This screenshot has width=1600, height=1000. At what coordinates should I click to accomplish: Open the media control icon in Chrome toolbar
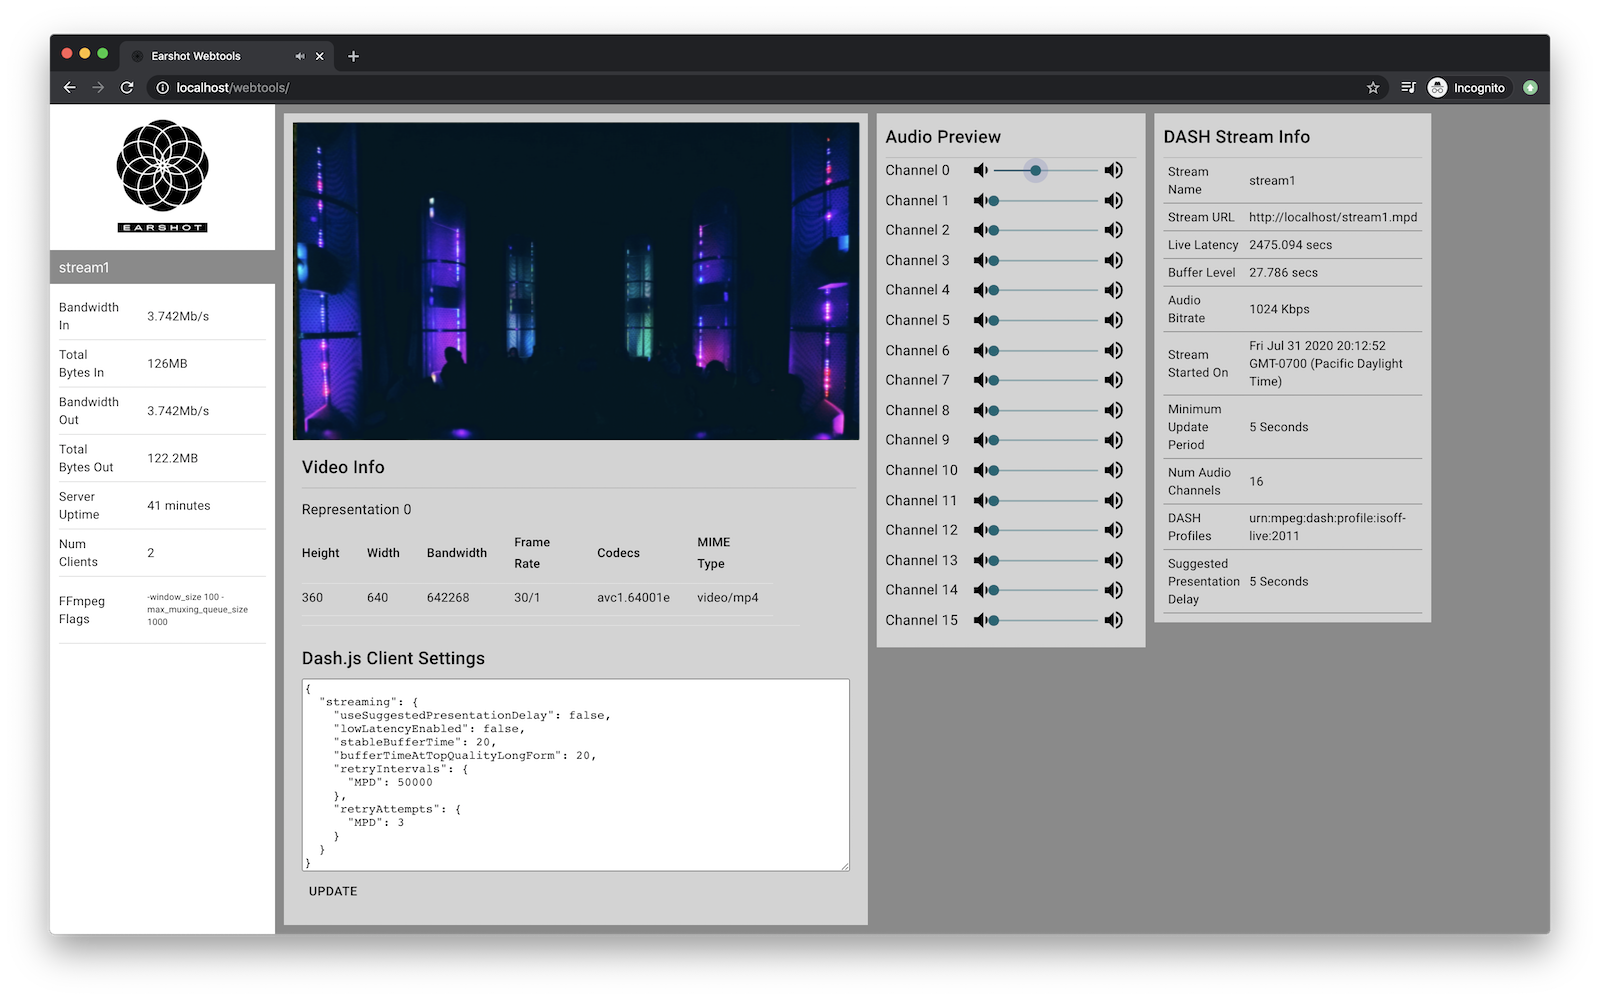1408,88
